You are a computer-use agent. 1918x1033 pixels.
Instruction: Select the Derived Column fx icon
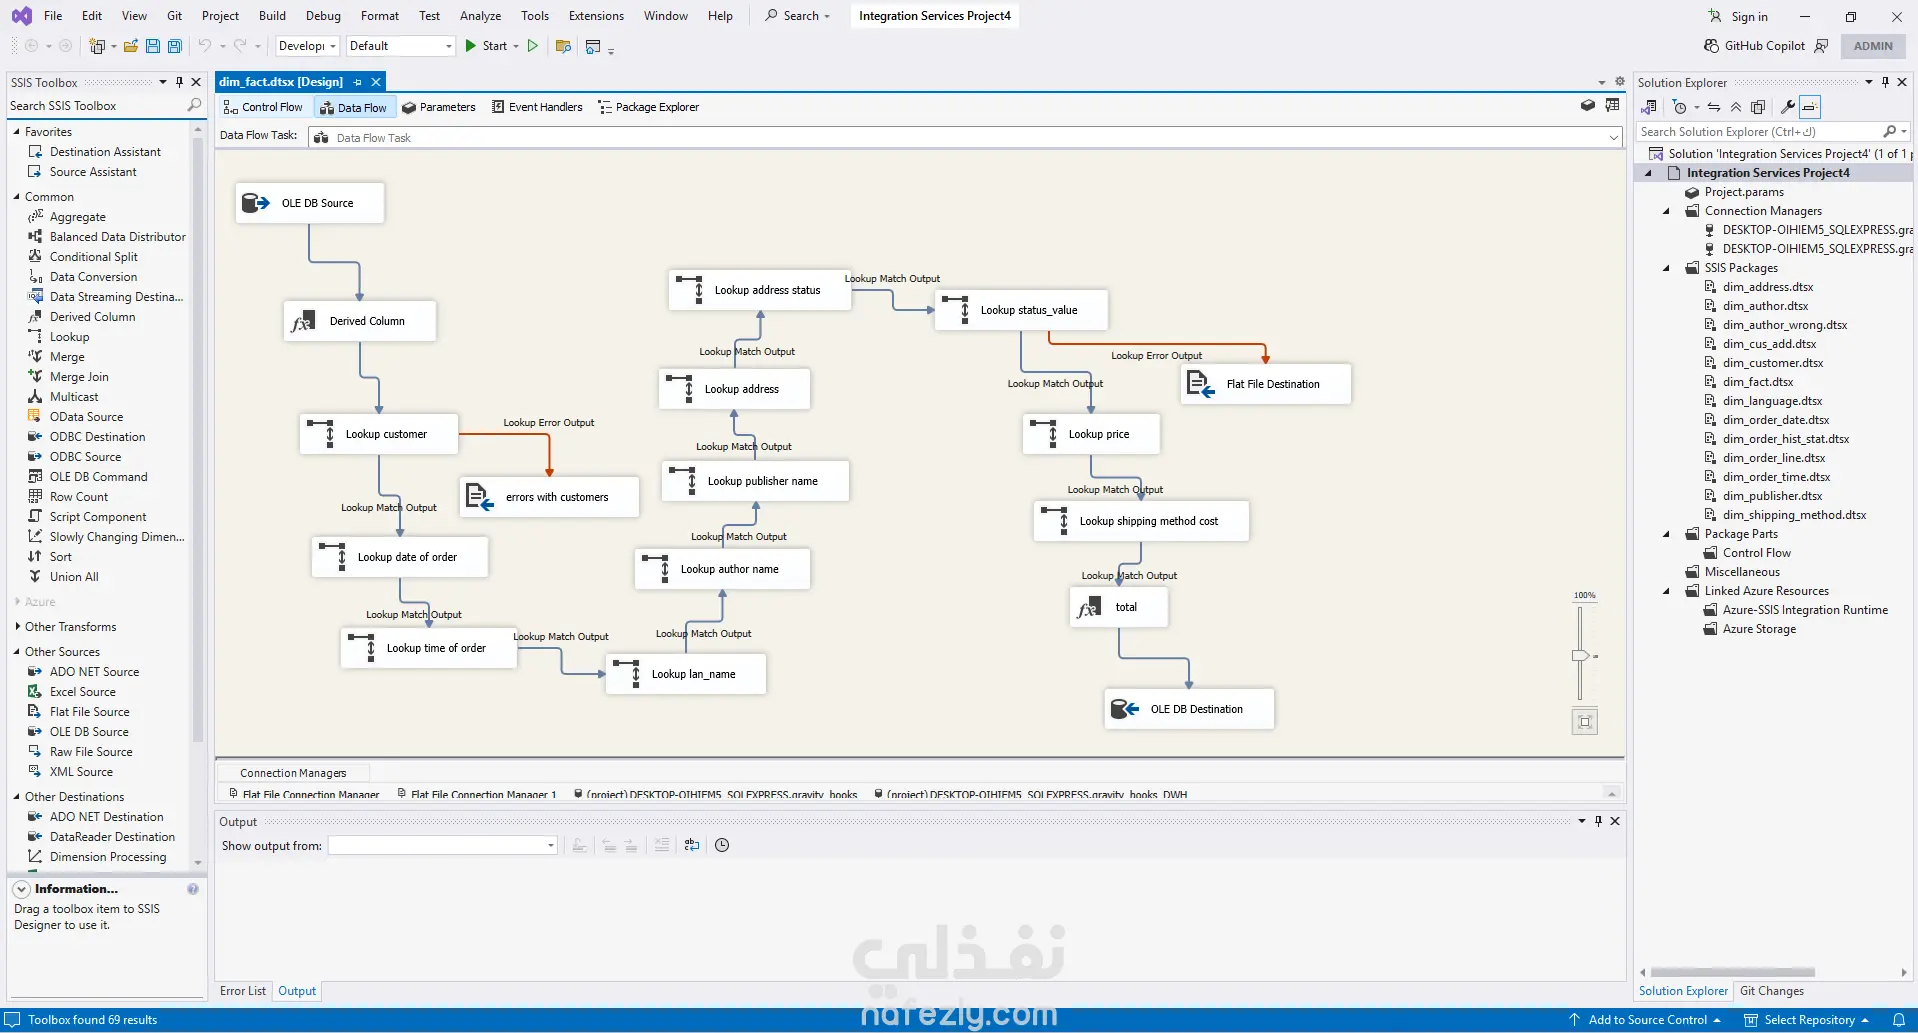(302, 321)
